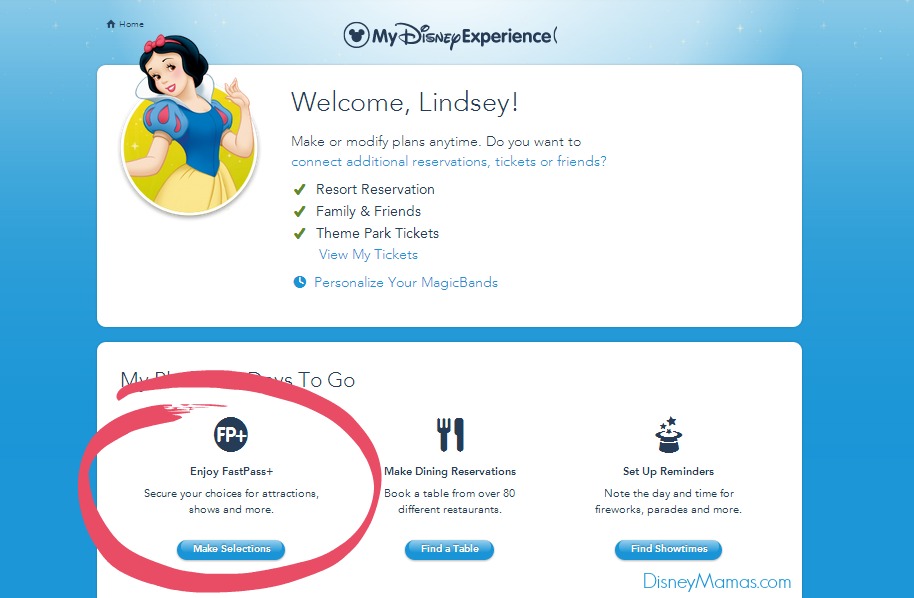The height and width of the screenshot is (598, 914).
Task: Select the Resort Reservation text
Action: pos(375,189)
